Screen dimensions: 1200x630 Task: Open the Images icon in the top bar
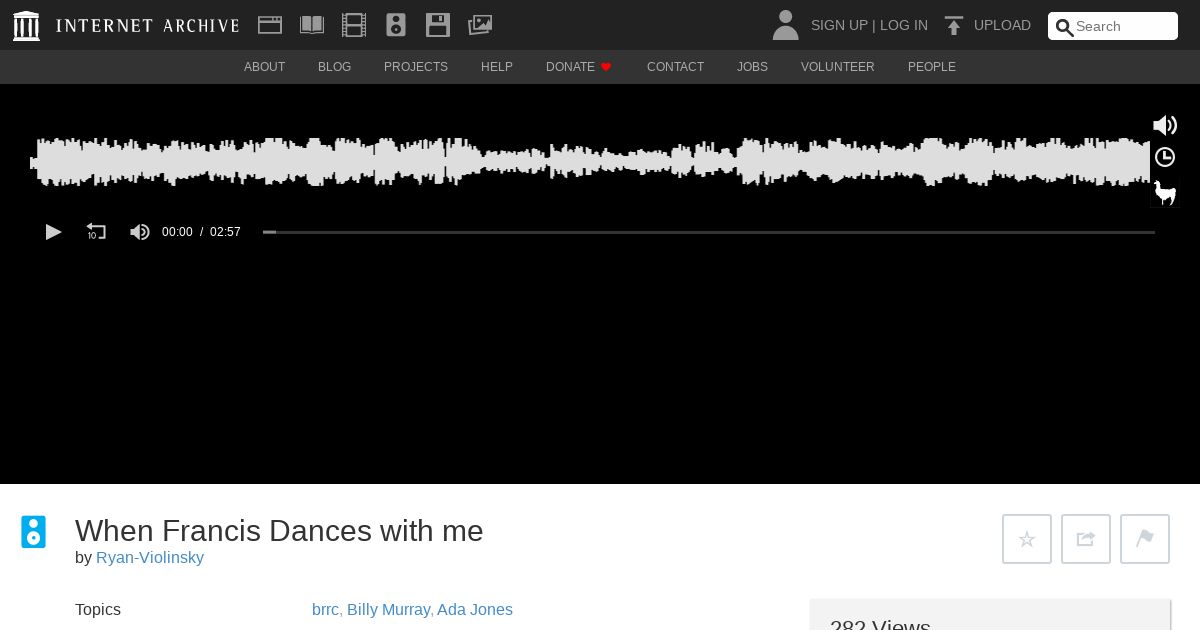coord(480,25)
